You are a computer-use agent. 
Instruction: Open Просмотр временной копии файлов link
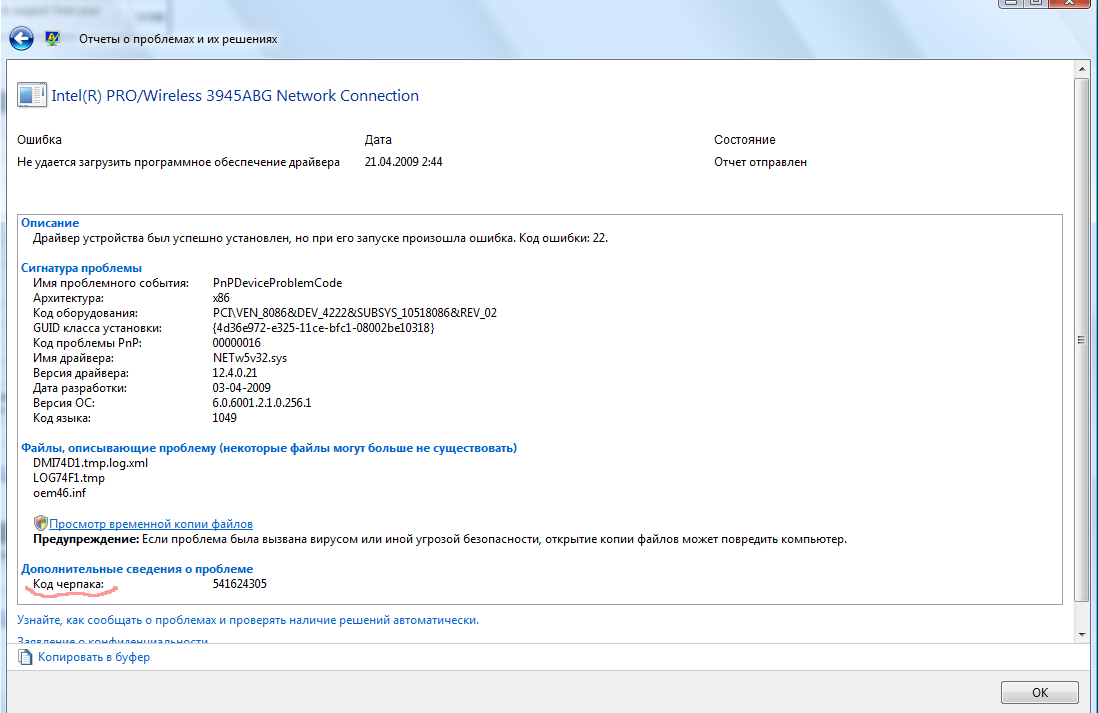151,524
